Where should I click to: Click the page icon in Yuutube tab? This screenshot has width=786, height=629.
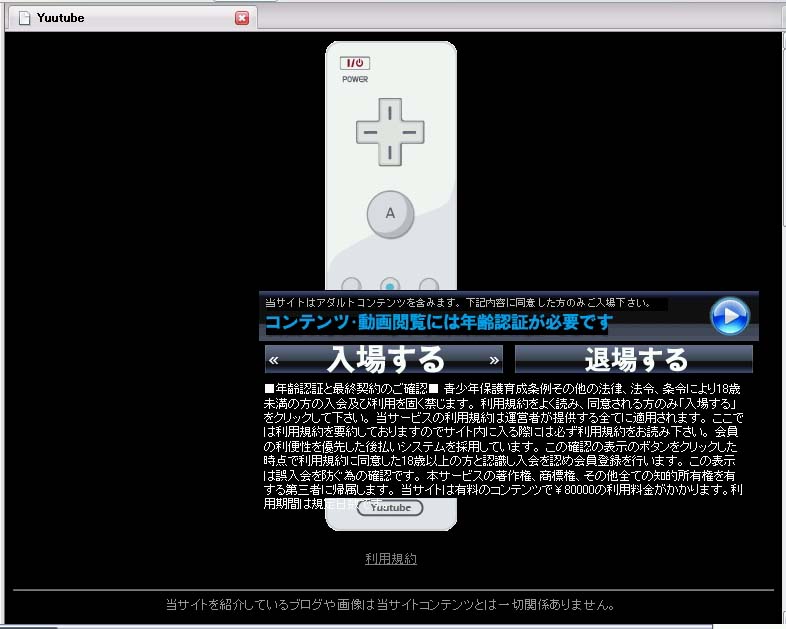24,19
